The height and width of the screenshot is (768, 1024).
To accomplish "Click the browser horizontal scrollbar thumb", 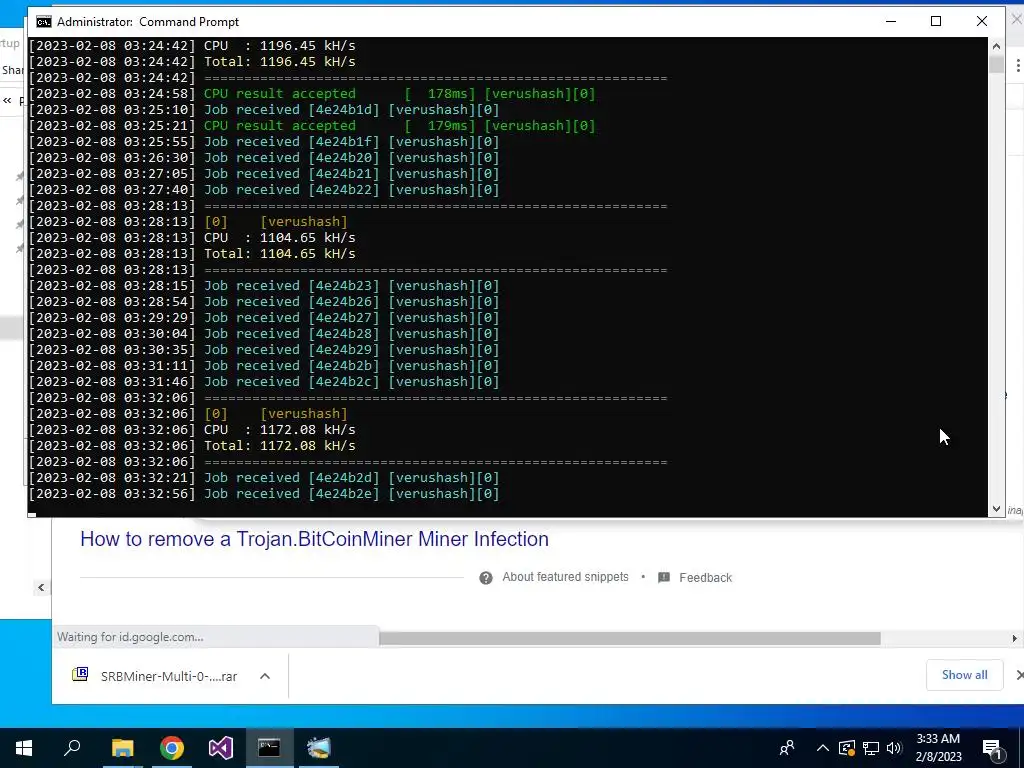I will click(x=630, y=638).
